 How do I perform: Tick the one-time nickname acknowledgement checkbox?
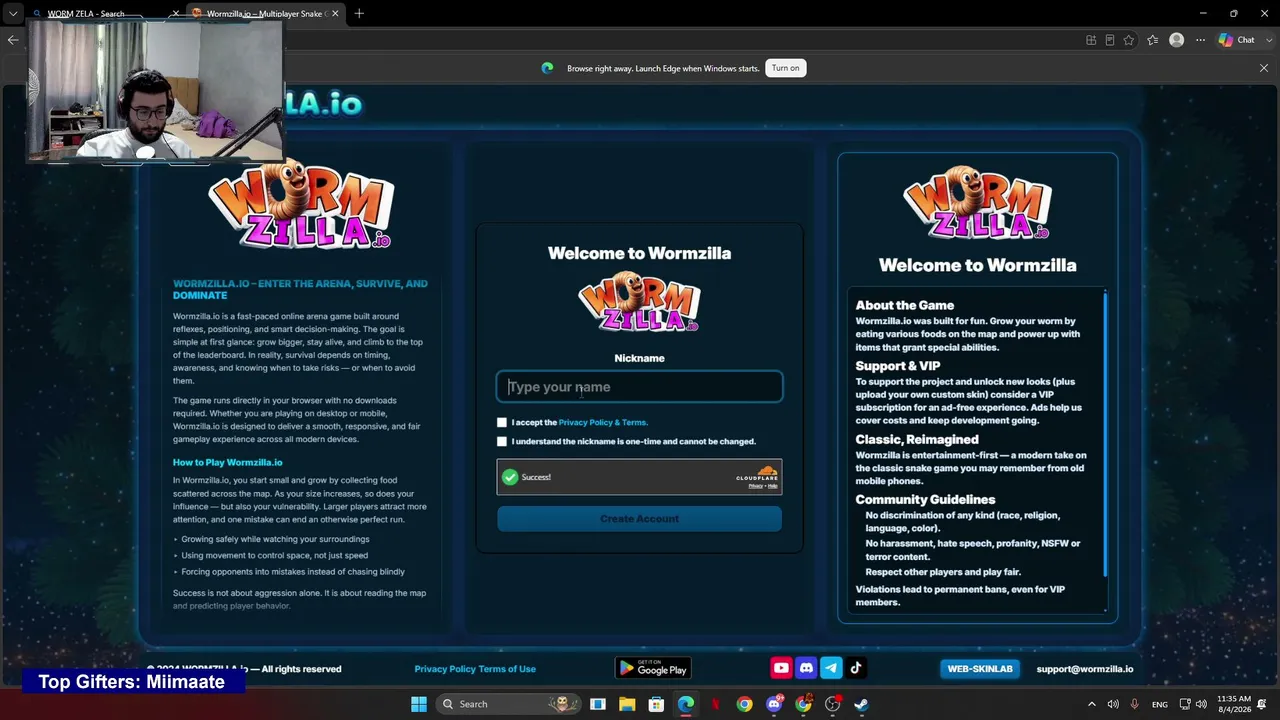coord(502,441)
